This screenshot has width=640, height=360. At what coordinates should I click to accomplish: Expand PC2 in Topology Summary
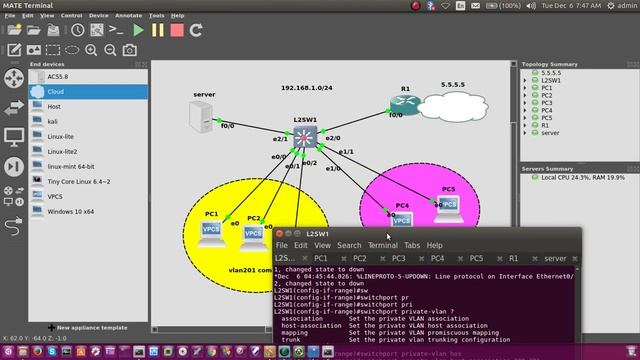coord(525,96)
